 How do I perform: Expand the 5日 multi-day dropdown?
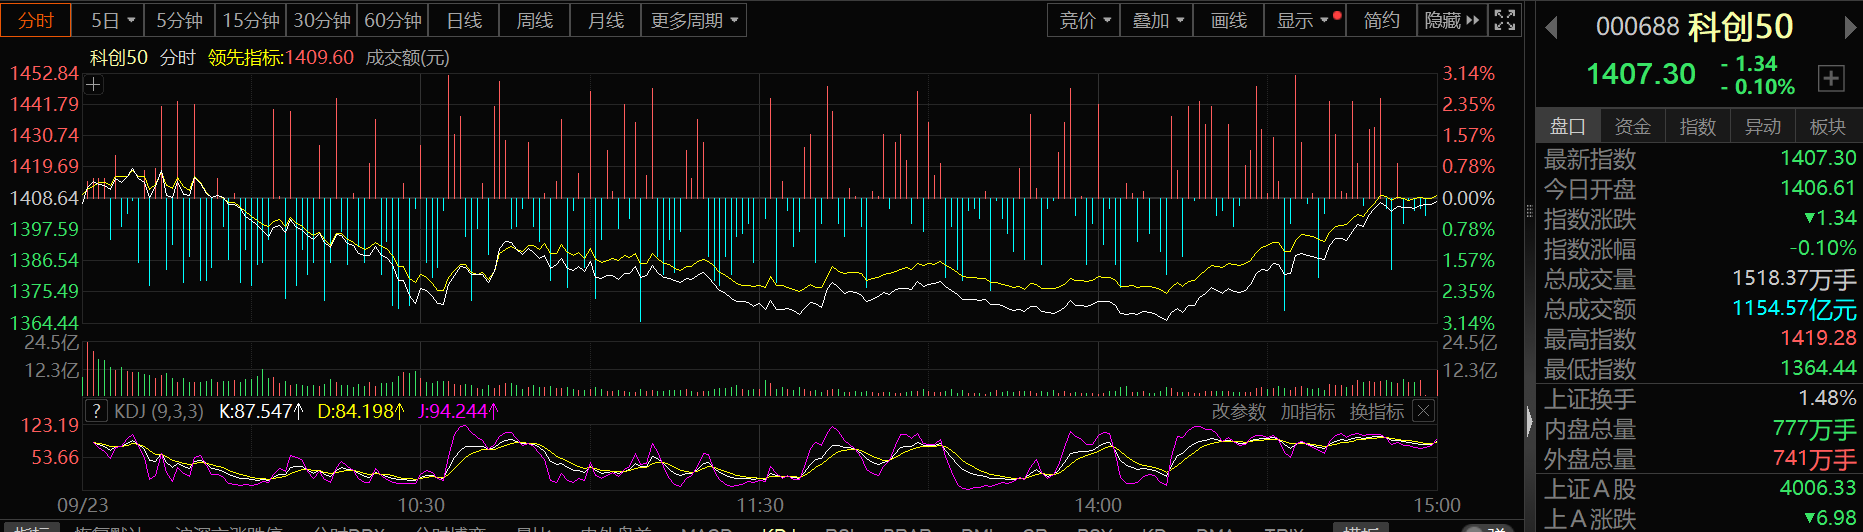point(113,20)
